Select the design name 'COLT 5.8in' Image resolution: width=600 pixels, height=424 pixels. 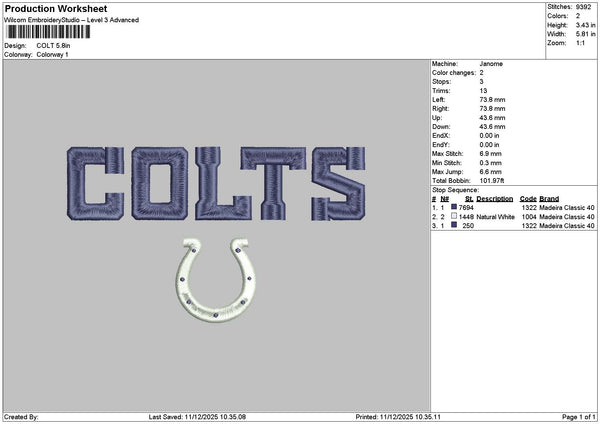[x=53, y=46]
